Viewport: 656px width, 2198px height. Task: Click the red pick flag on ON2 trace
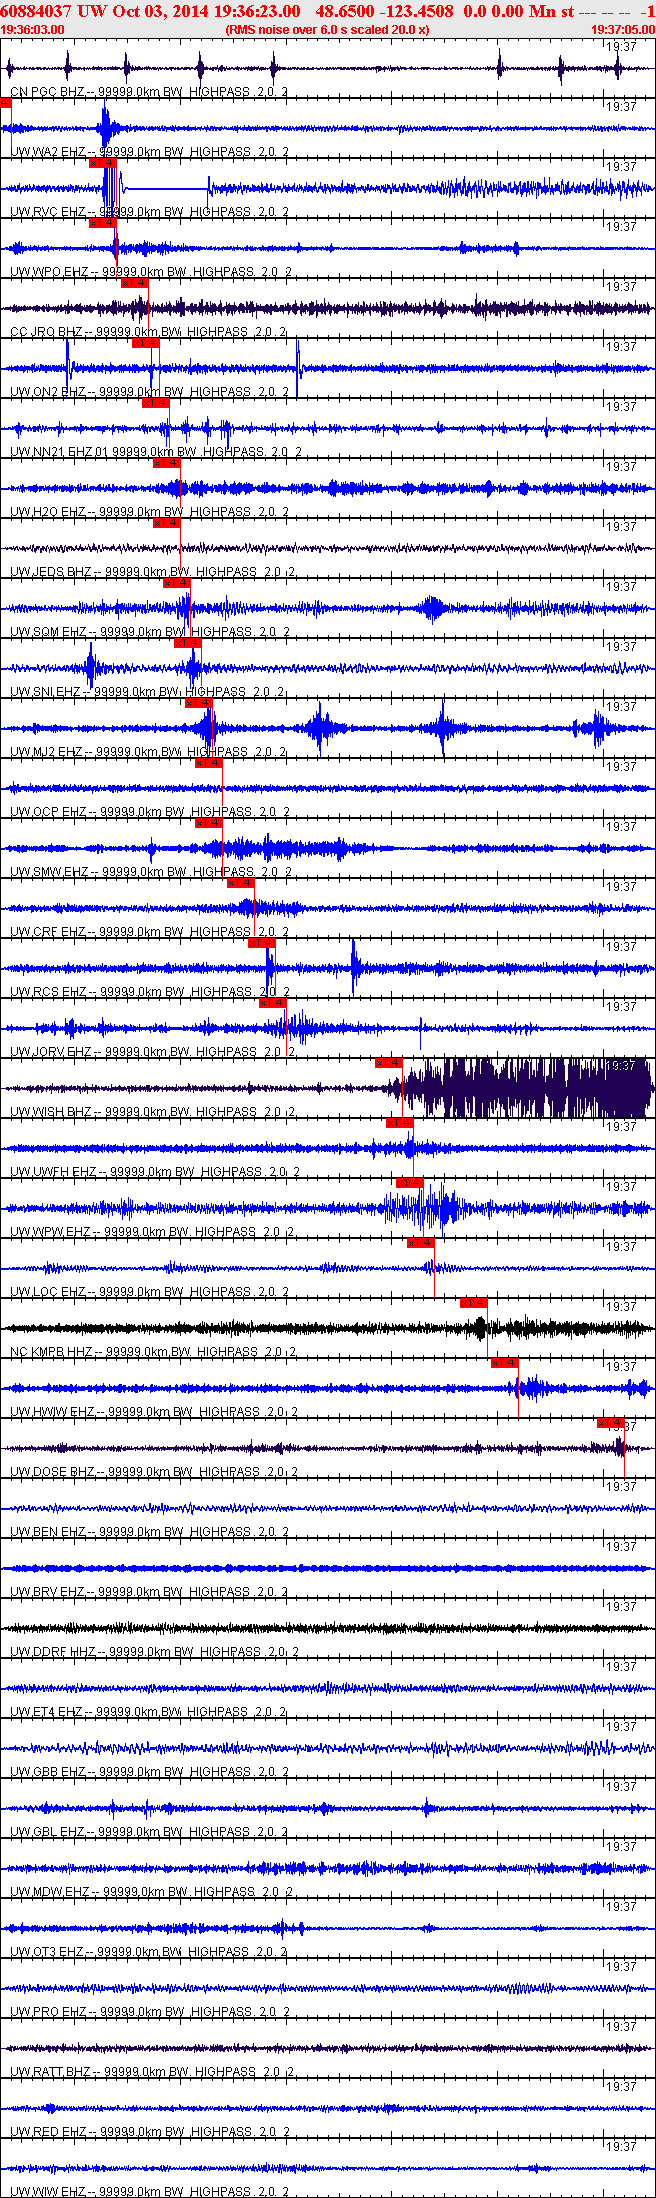(146, 342)
